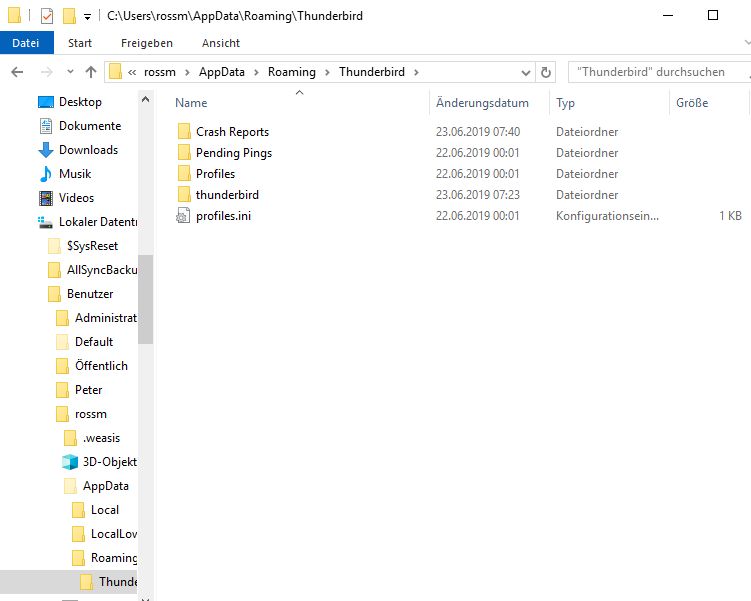Open the Datei menu tab
Image resolution: width=751 pixels, height=601 pixels.
[26, 43]
